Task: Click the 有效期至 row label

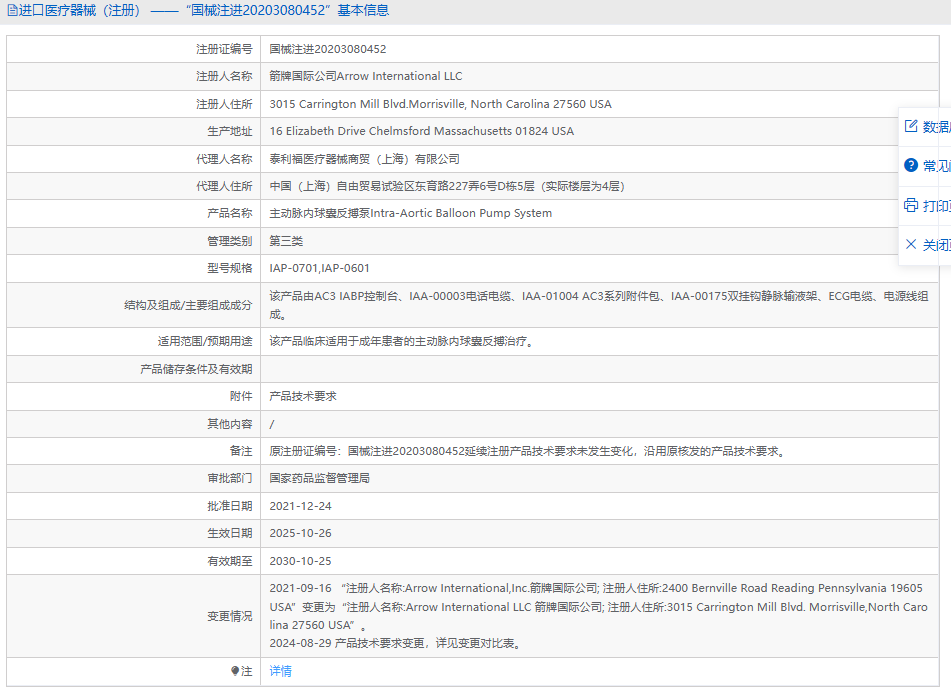Action: [x=229, y=561]
